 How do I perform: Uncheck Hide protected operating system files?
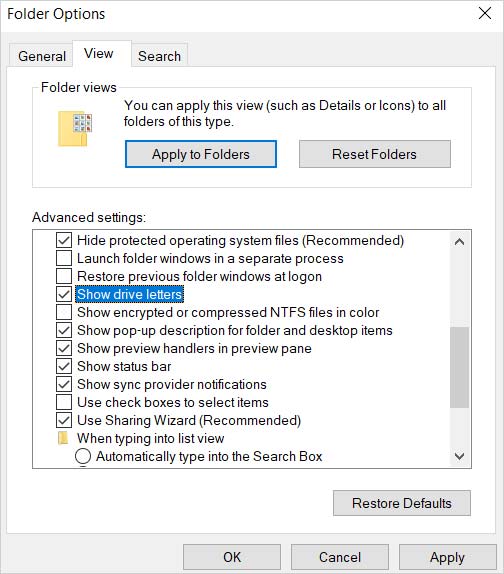click(x=64, y=241)
